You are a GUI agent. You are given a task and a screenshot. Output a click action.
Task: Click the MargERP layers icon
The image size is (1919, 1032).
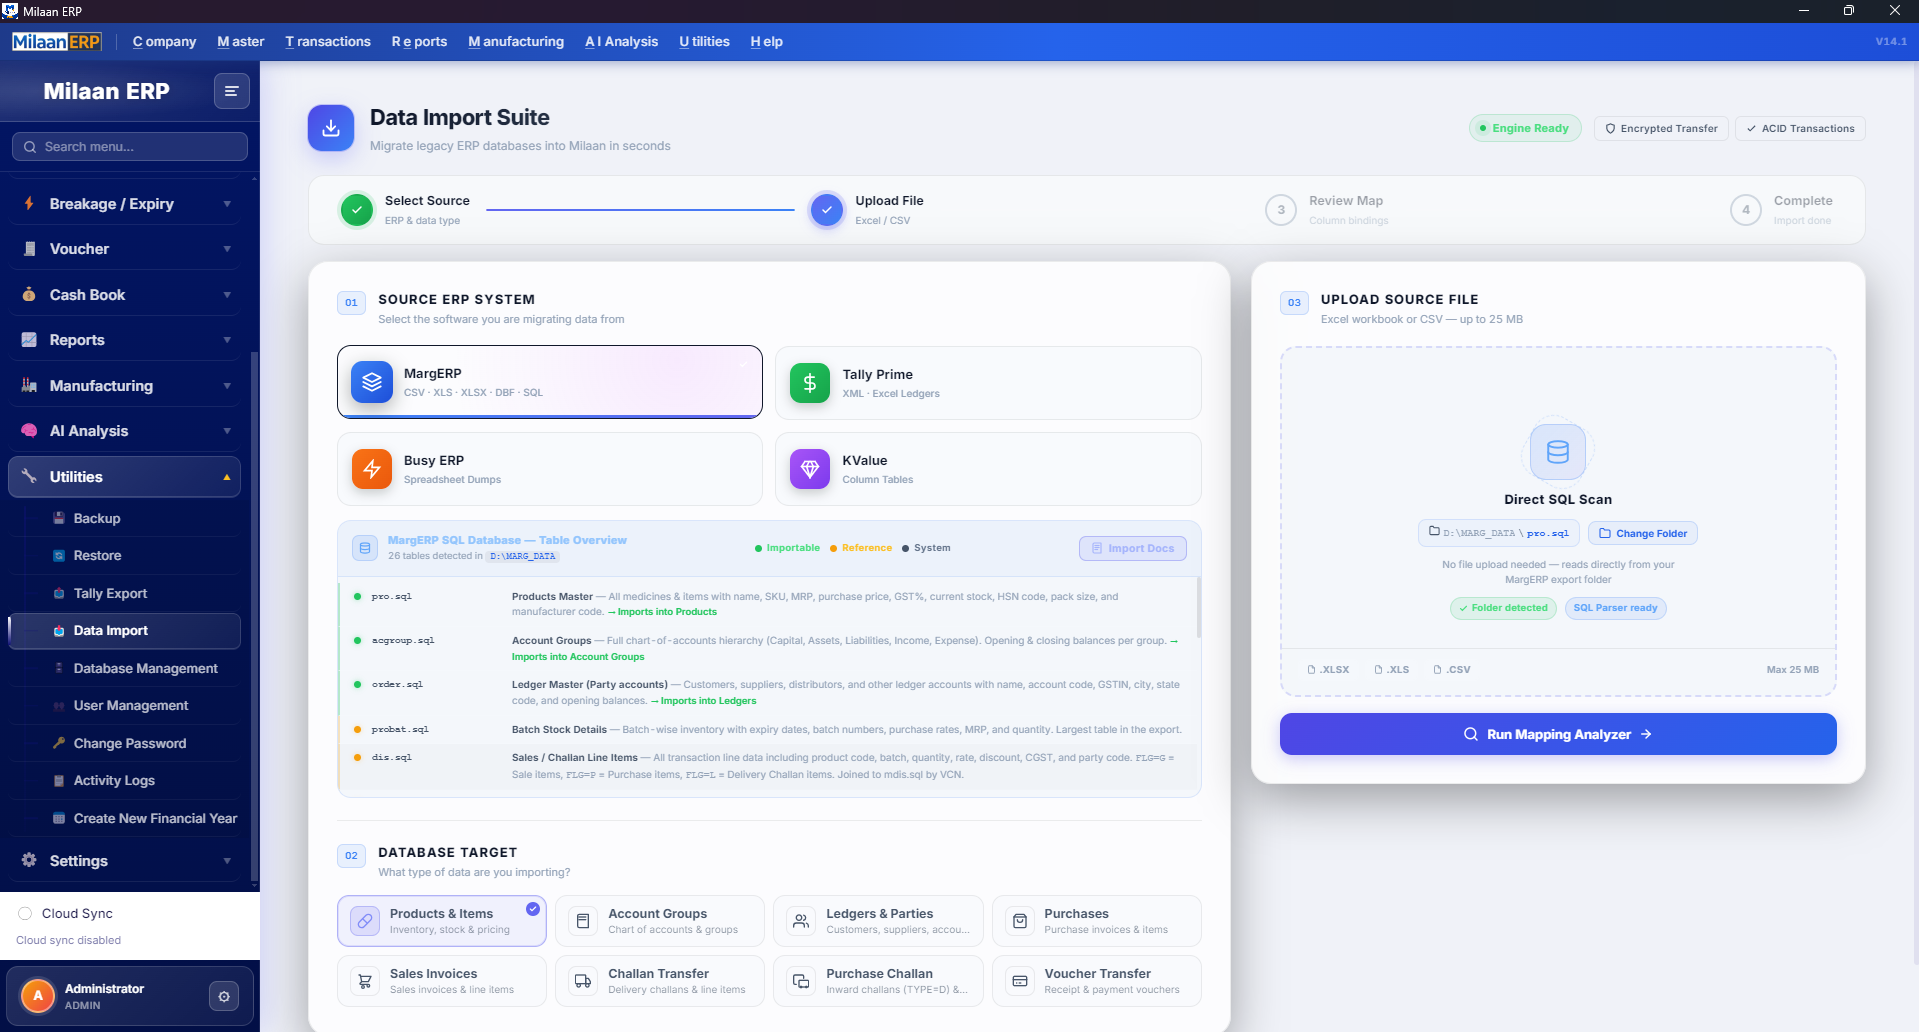click(372, 382)
